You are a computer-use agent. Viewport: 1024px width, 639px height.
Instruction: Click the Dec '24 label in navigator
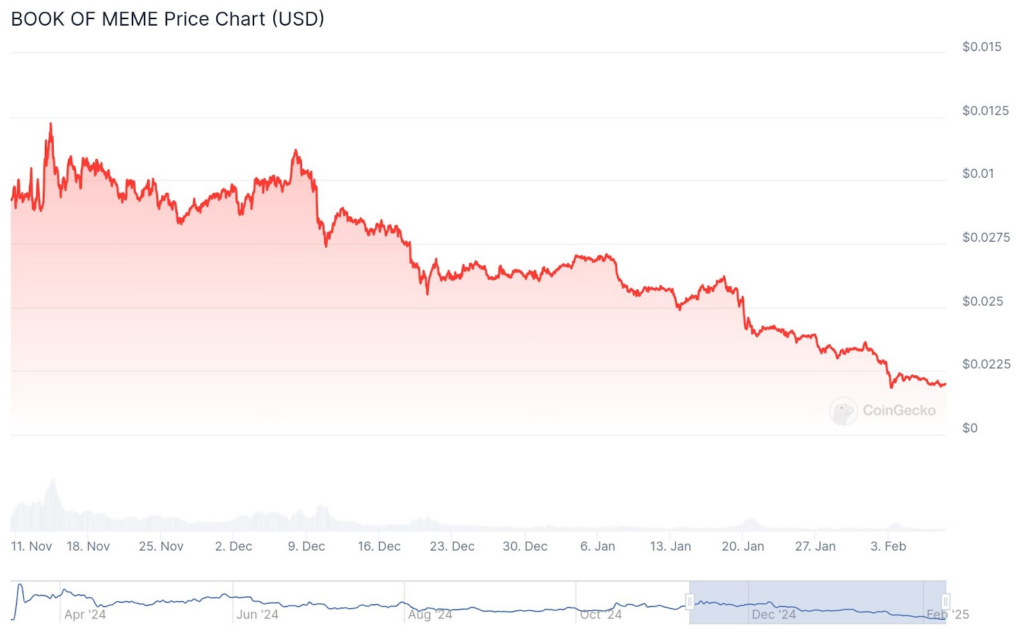(774, 615)
